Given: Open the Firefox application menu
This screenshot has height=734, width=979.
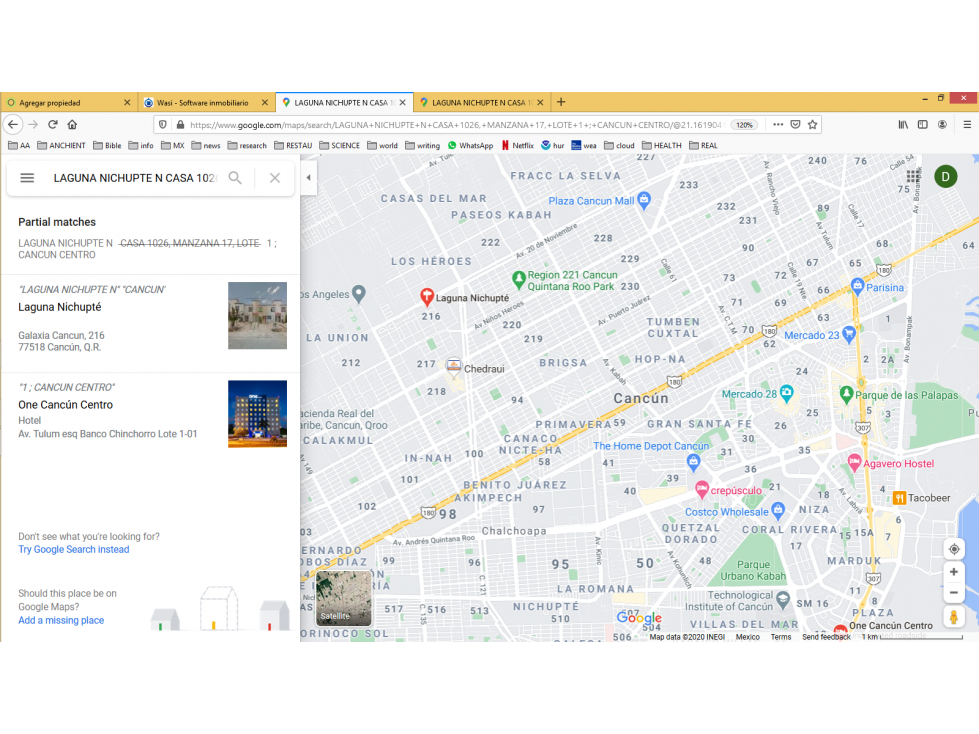Looking at the screenshot, I should tap(967, 124).
